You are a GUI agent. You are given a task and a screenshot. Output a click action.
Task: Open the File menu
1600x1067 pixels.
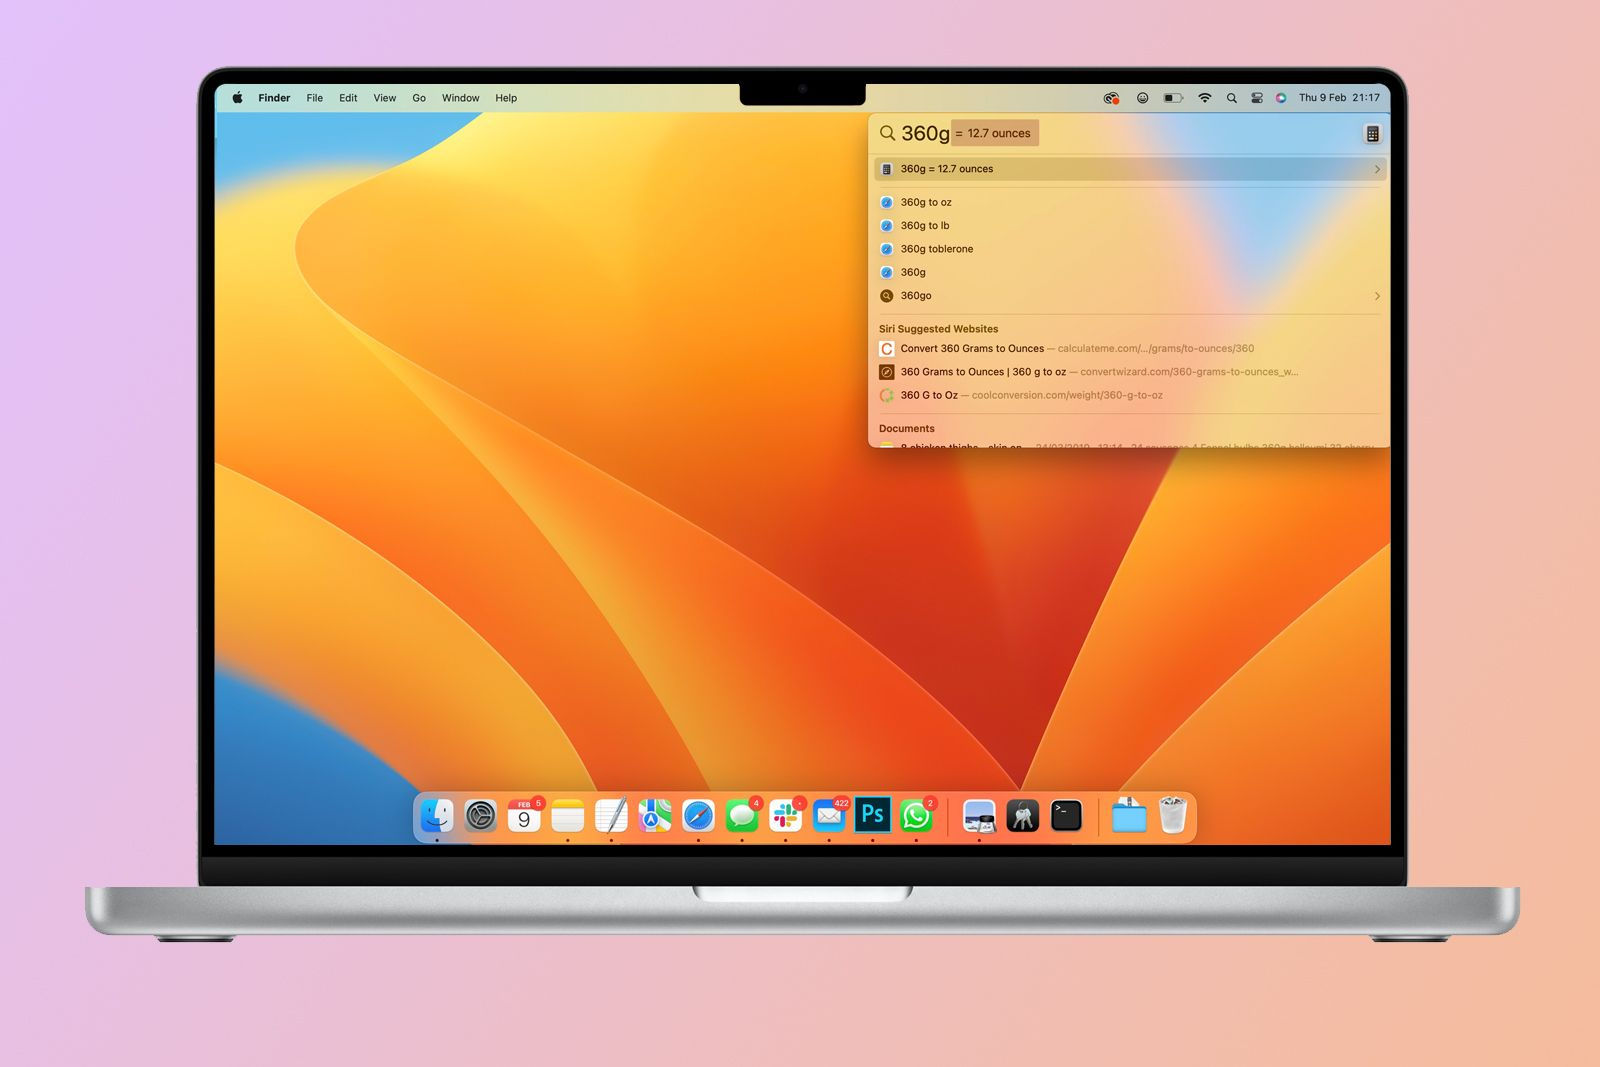click(315, 98)
